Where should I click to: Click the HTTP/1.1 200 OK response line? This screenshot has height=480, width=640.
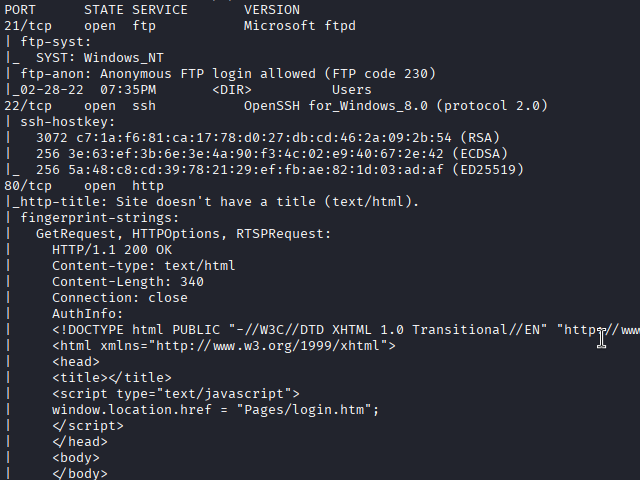click(112, 249)
